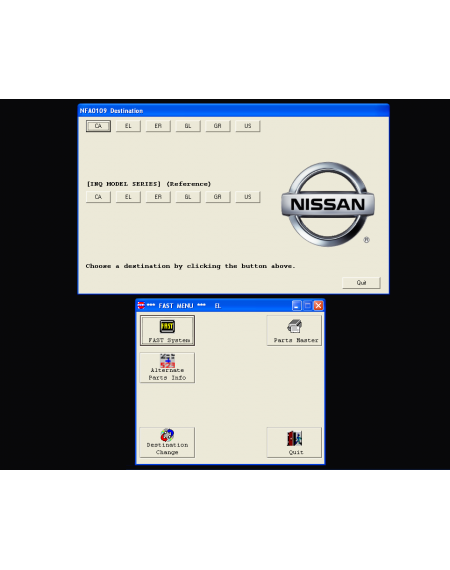The width and height of the screenshot is (450, 570).
Task: Click the Nissan logo image
Action: point(328,204)
